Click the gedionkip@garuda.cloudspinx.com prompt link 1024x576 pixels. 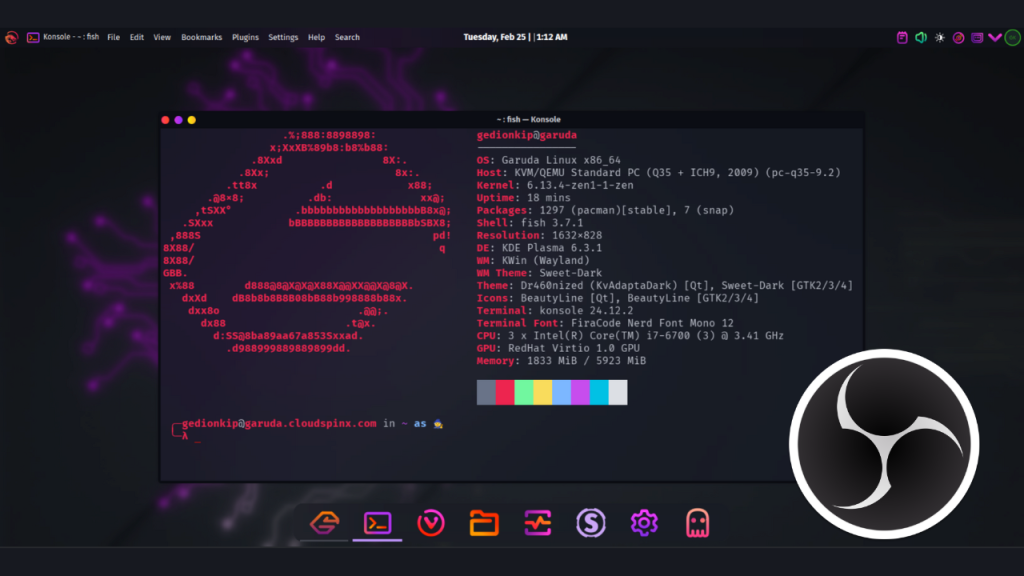281,423
